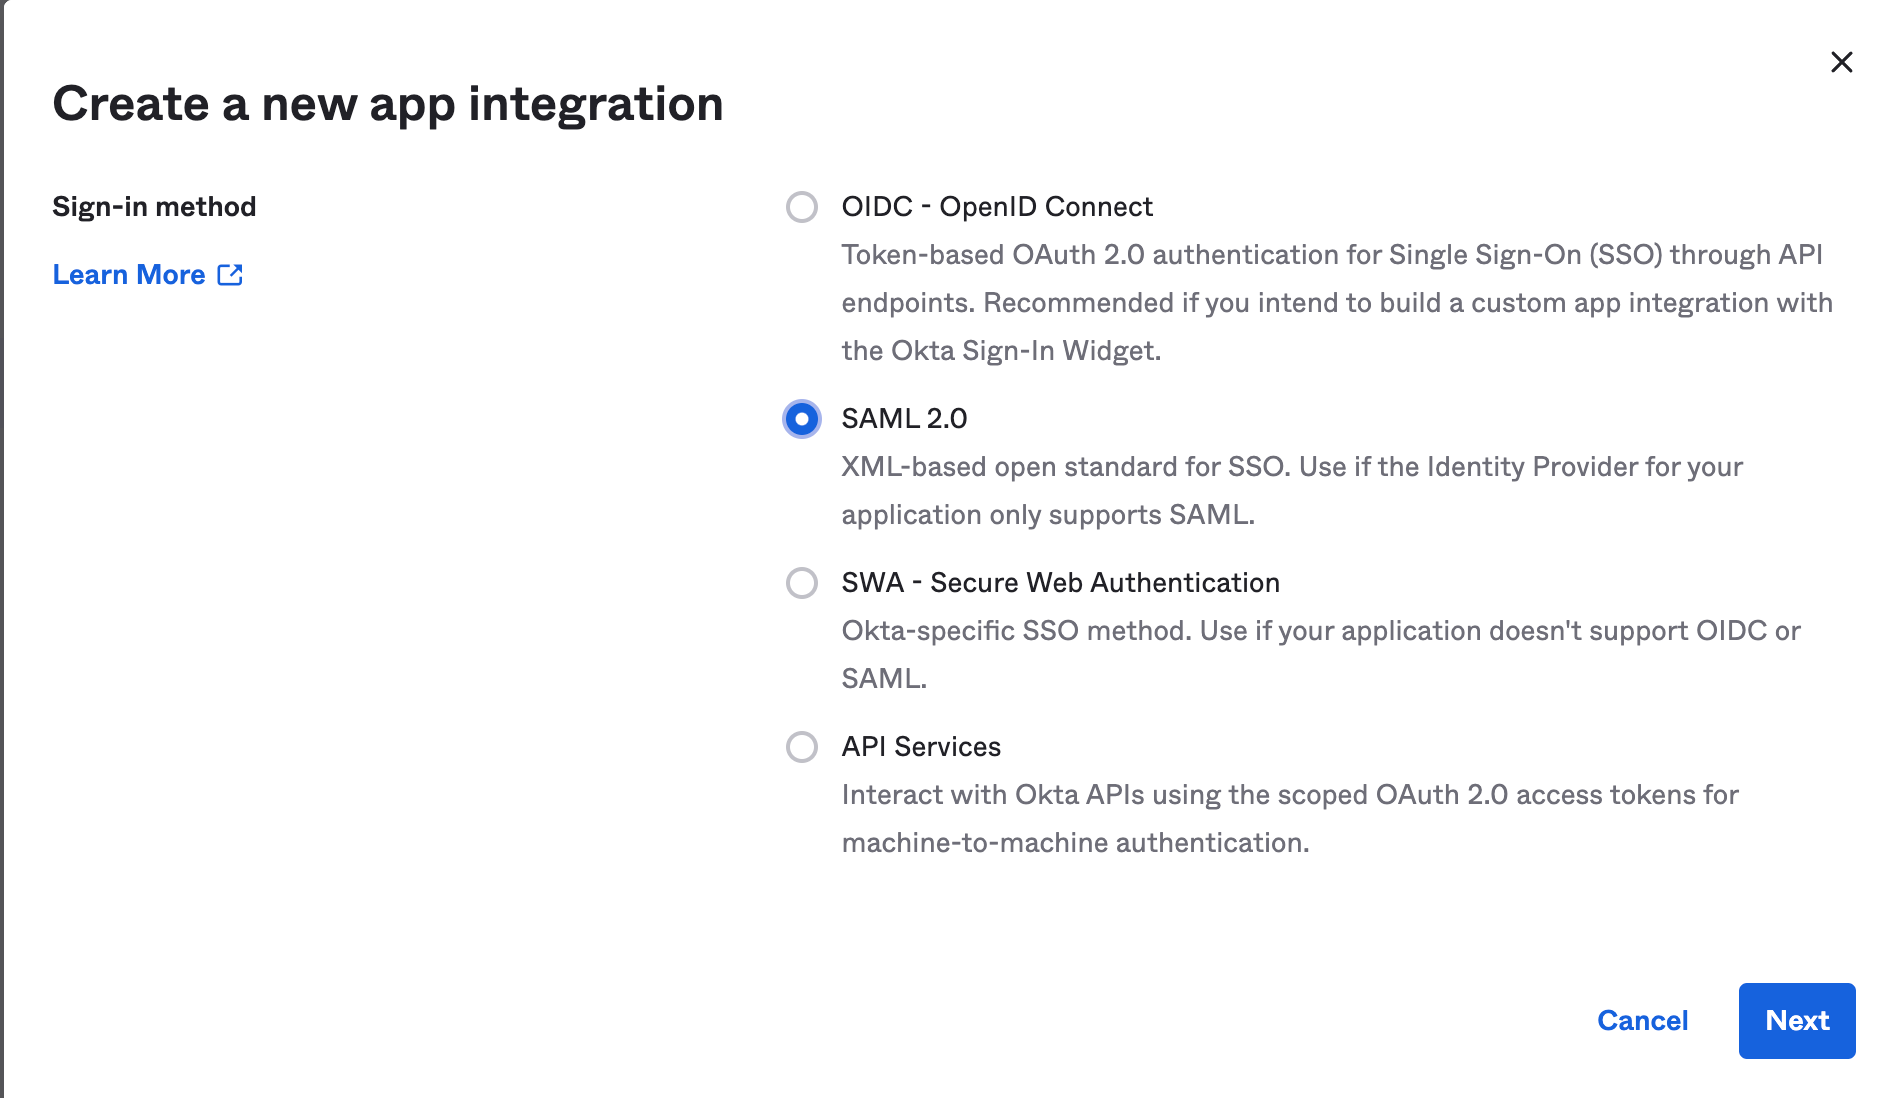Click the Sign-in method section label
The width and height of the screenshot is (1896, 1098).
click(154, 207)
